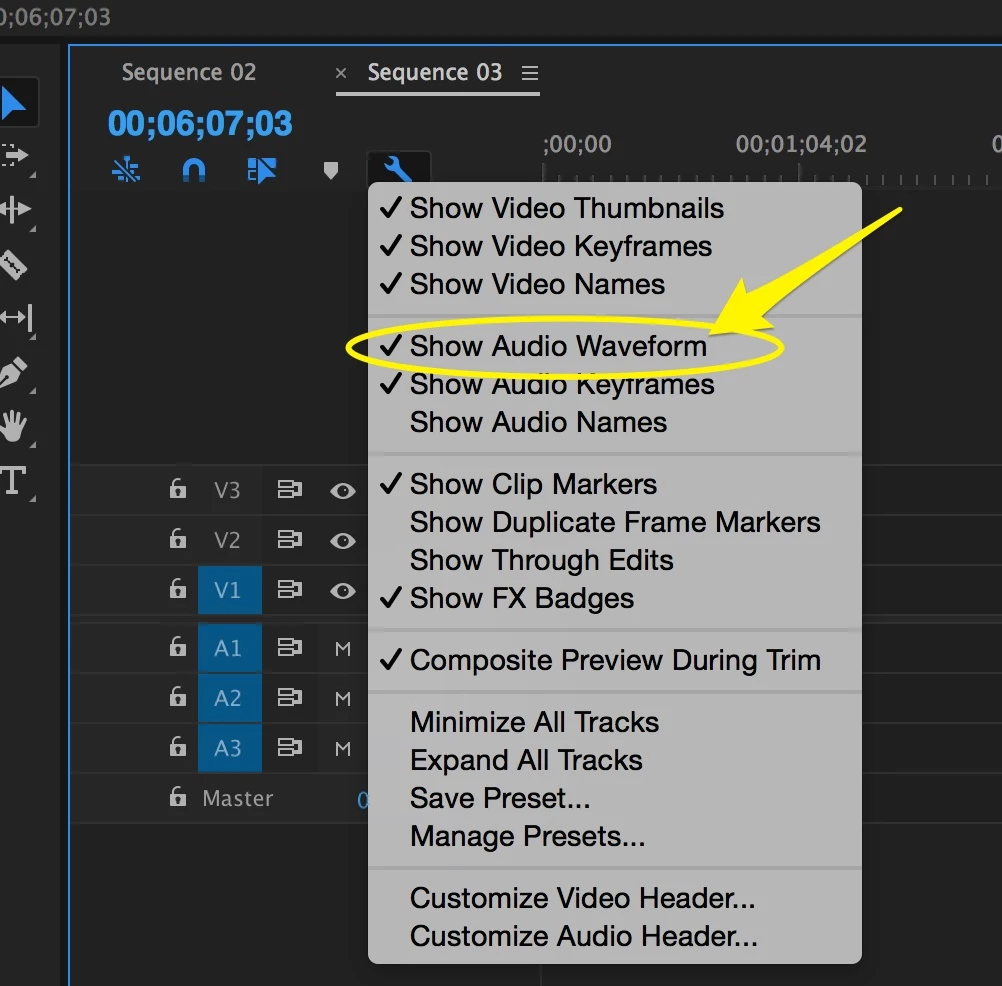The height and width of the screenshot is (986, 1002).
Task: Open Sequence 03 panel menu
Action: [529, 73]
